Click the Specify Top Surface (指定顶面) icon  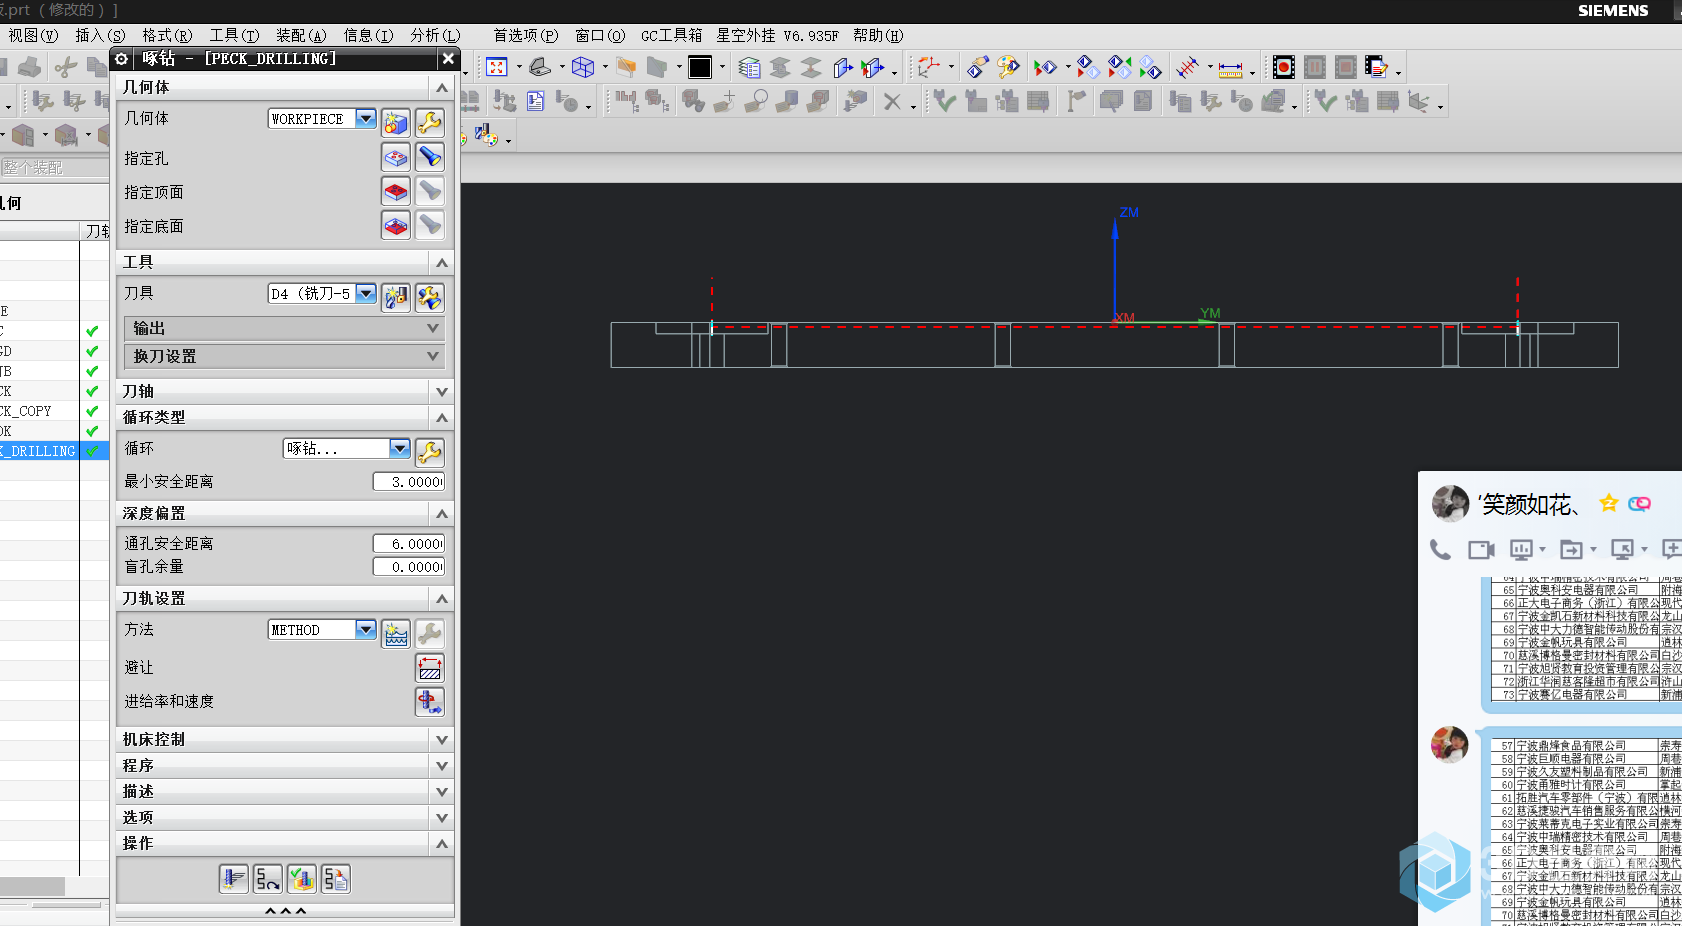[396, 192]
